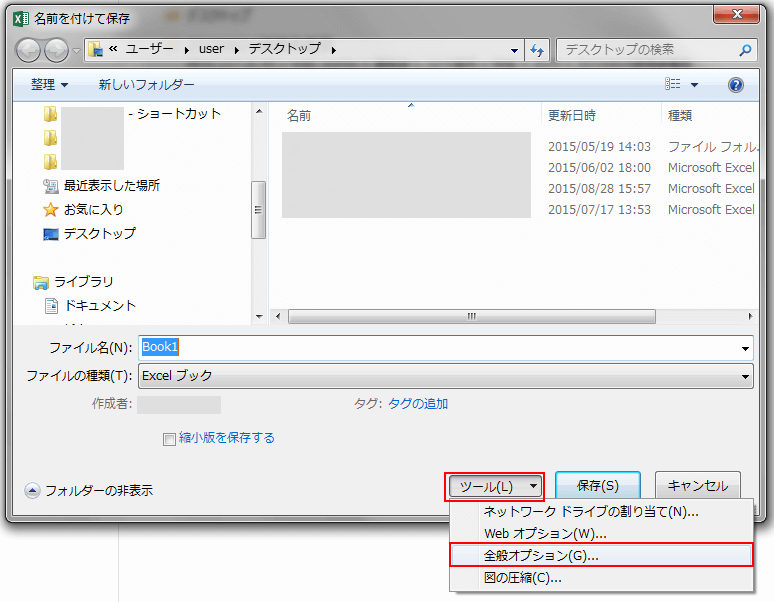Open recent locations dropdown beside navigation arrows
This screenshot has height=602, width=774.
(76, 50)
